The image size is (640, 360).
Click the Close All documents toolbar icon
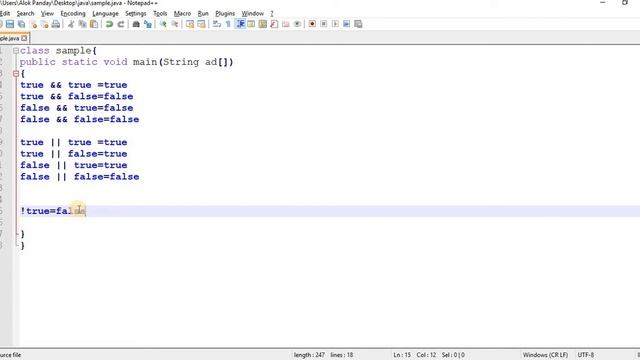(x=44, y=24)
